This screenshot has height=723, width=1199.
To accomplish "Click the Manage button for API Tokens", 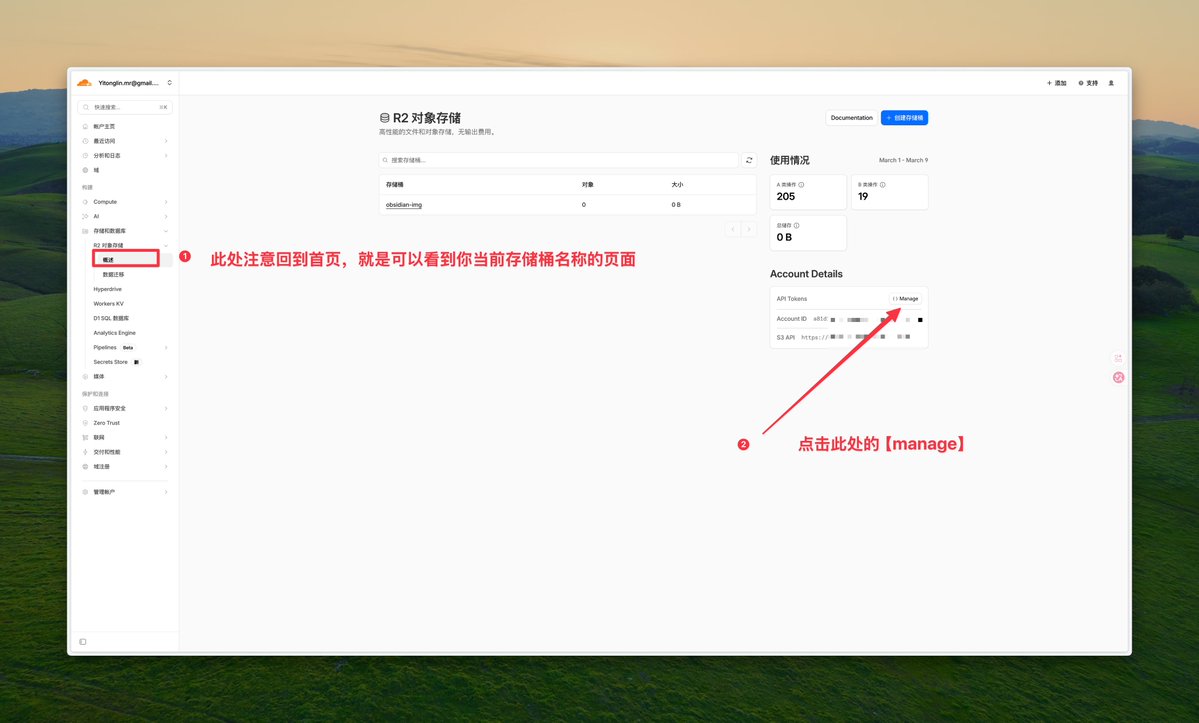I will click(906, 299).
